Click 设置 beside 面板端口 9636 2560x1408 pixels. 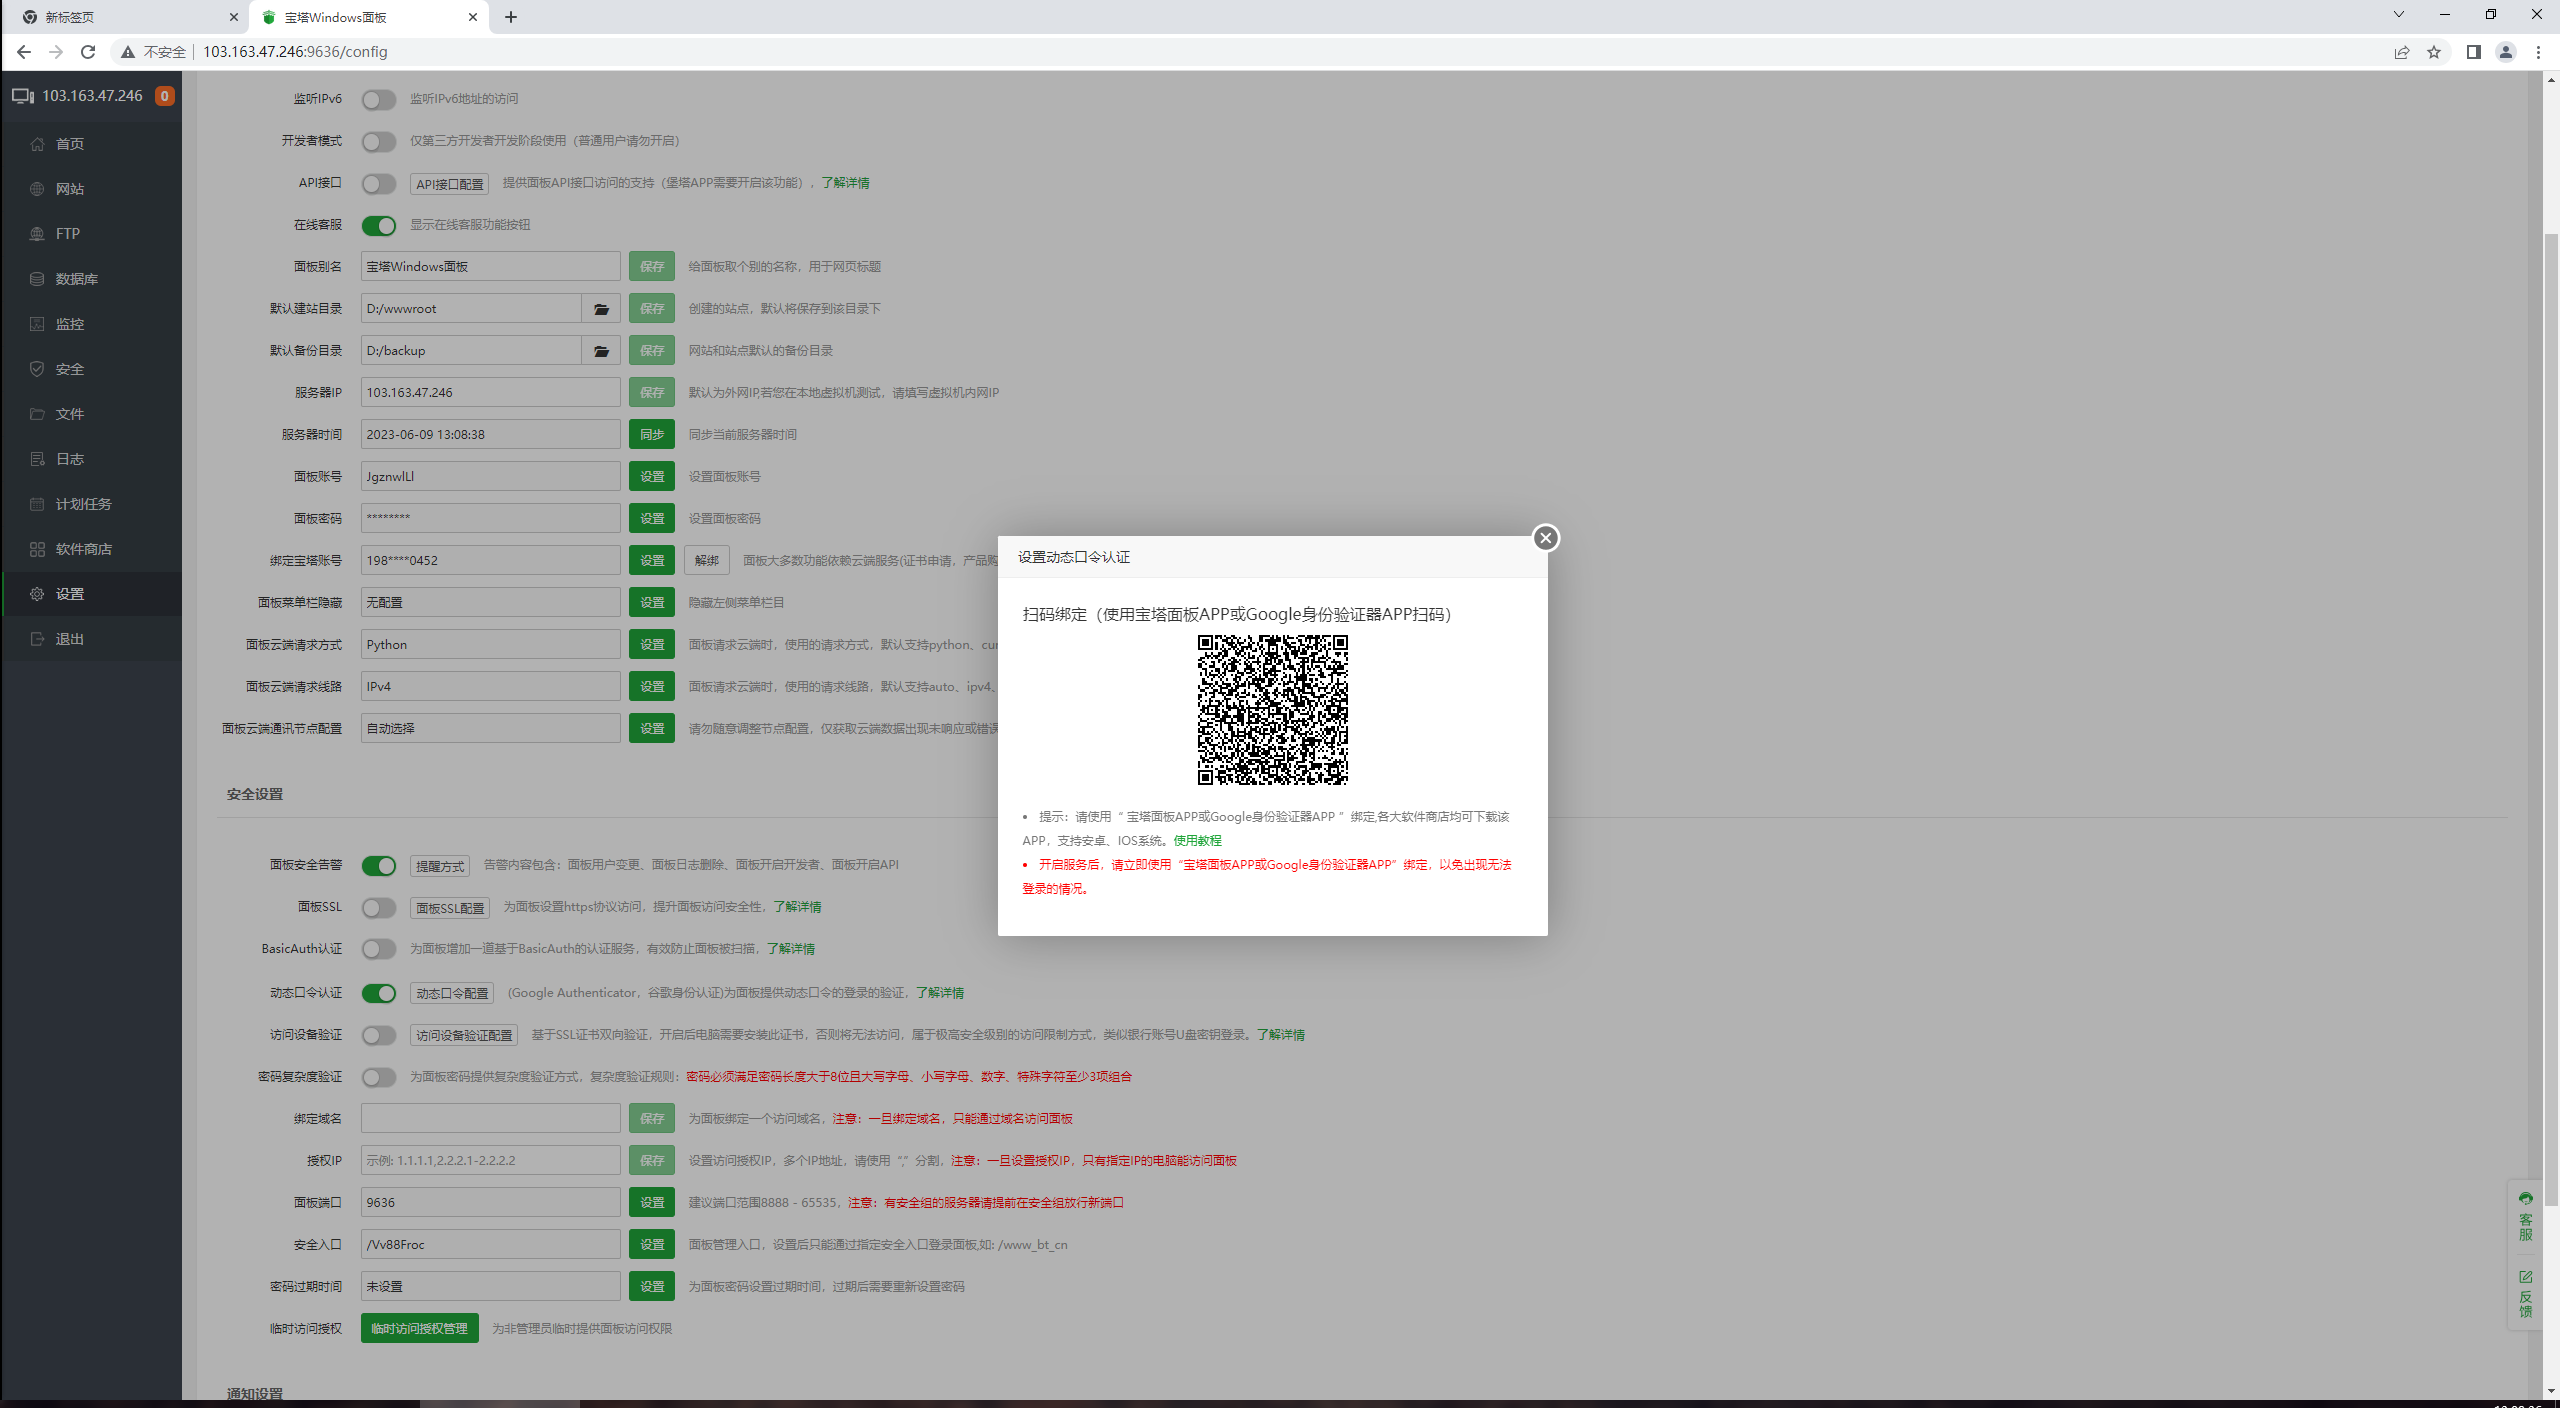point(652,1203)
